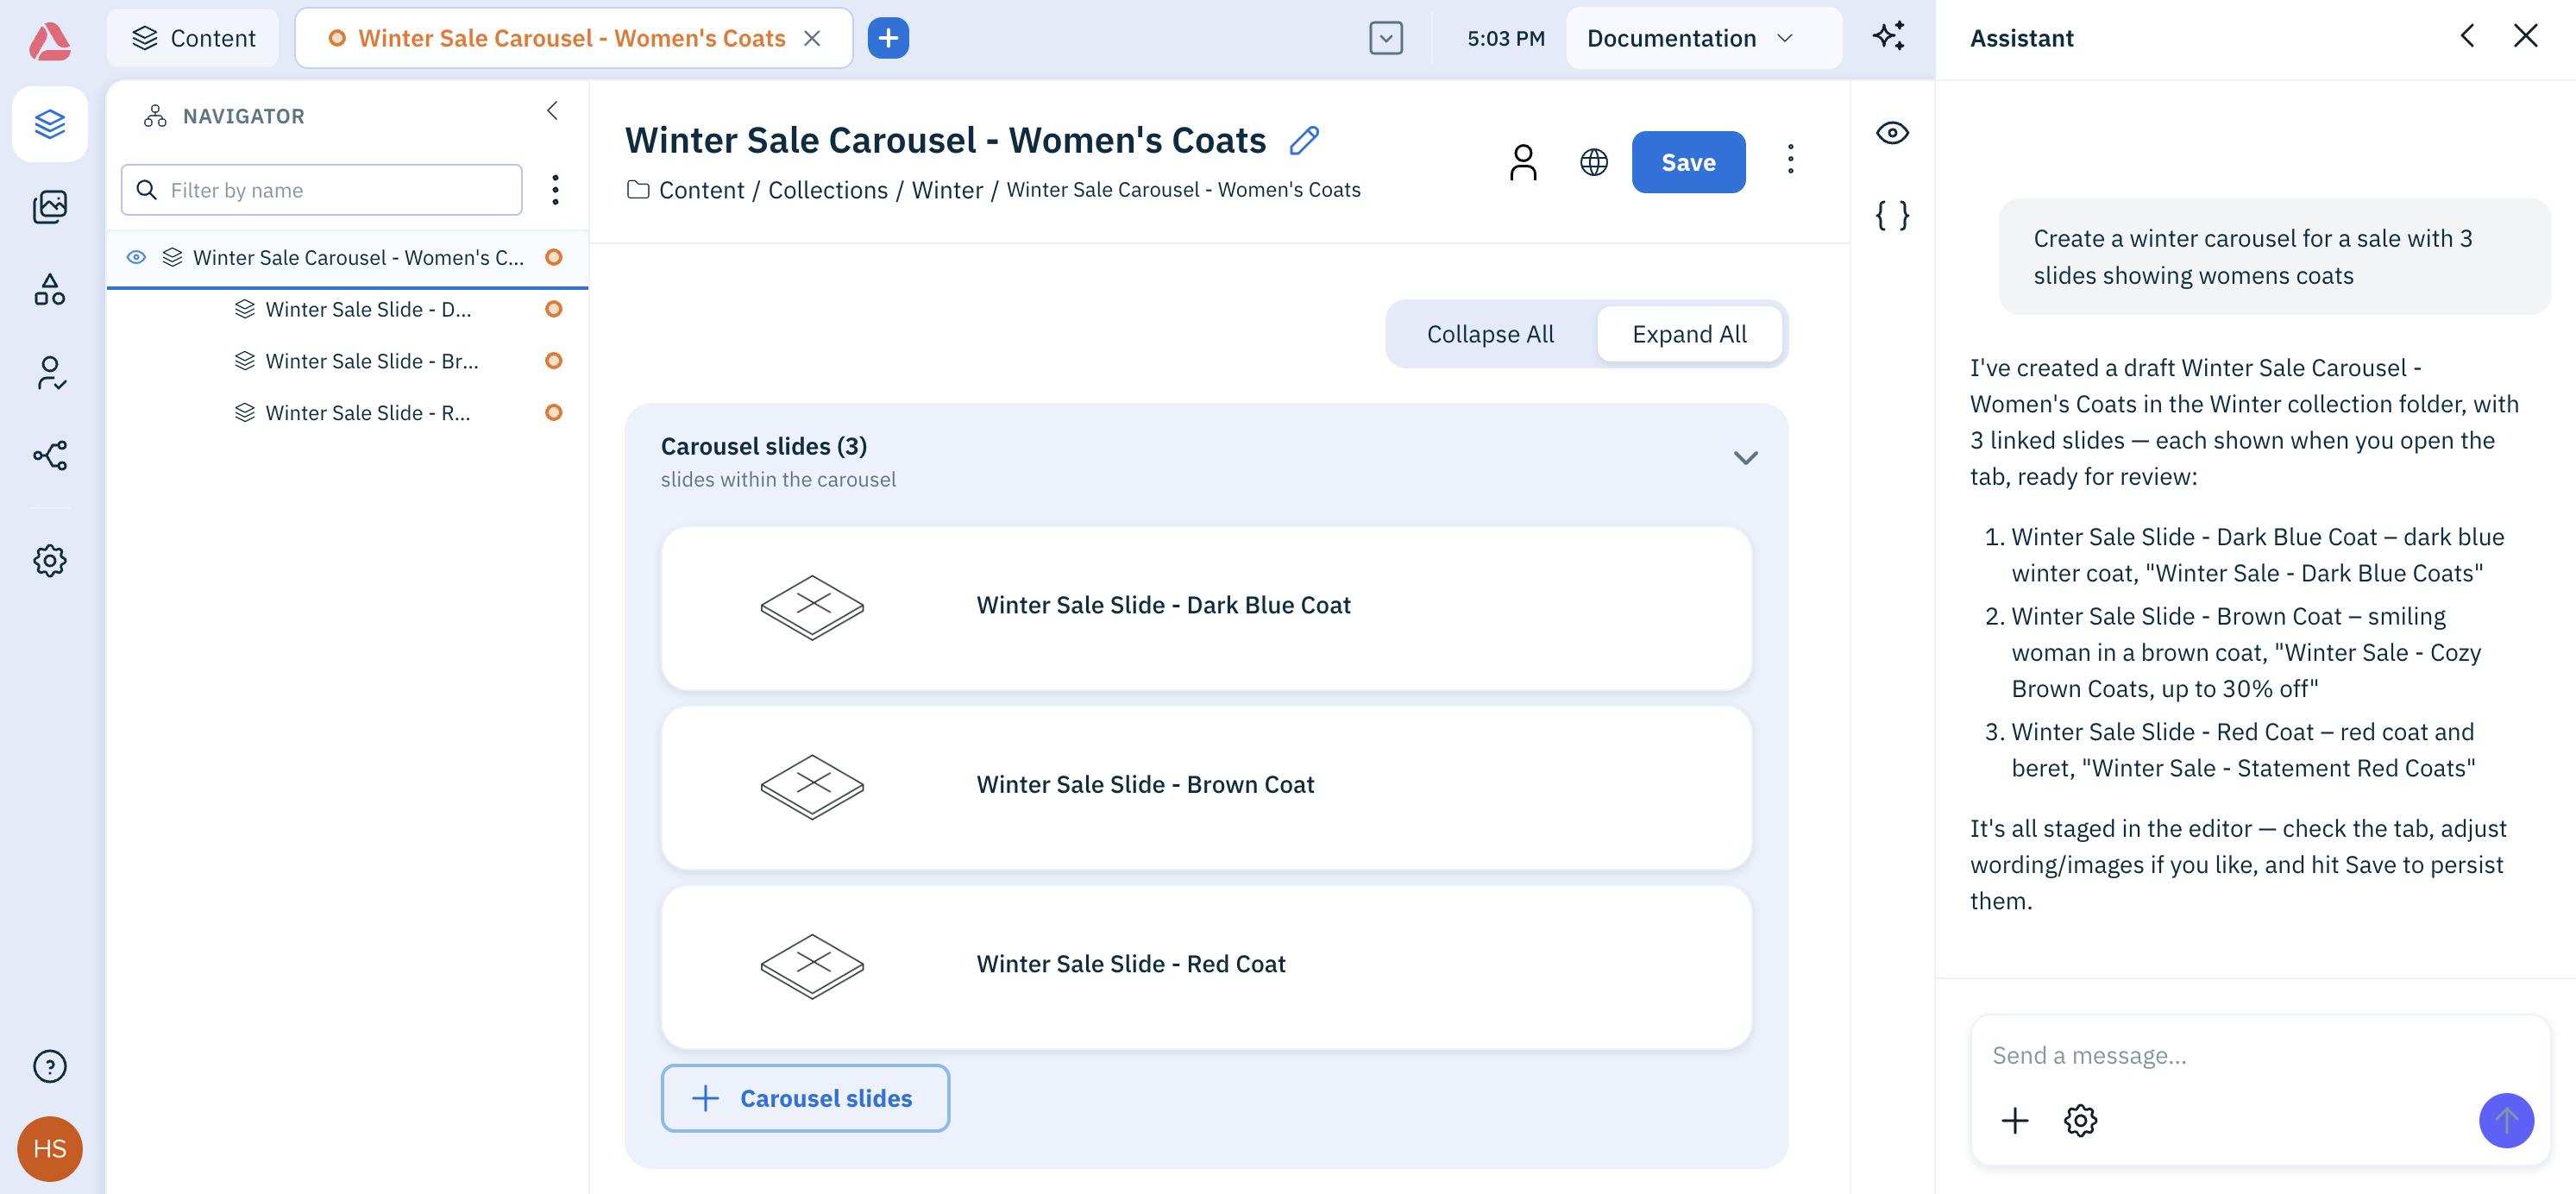
Task: Open the Collections breadcrumb link
Action: [827, 190]
